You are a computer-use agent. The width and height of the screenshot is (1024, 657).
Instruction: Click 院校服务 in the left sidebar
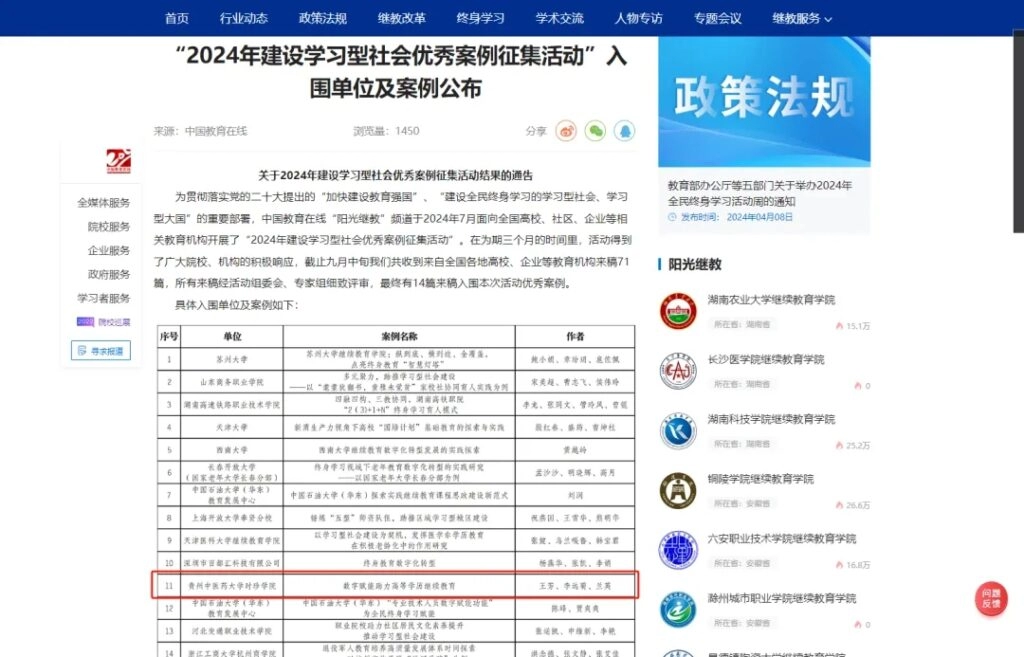108,227
